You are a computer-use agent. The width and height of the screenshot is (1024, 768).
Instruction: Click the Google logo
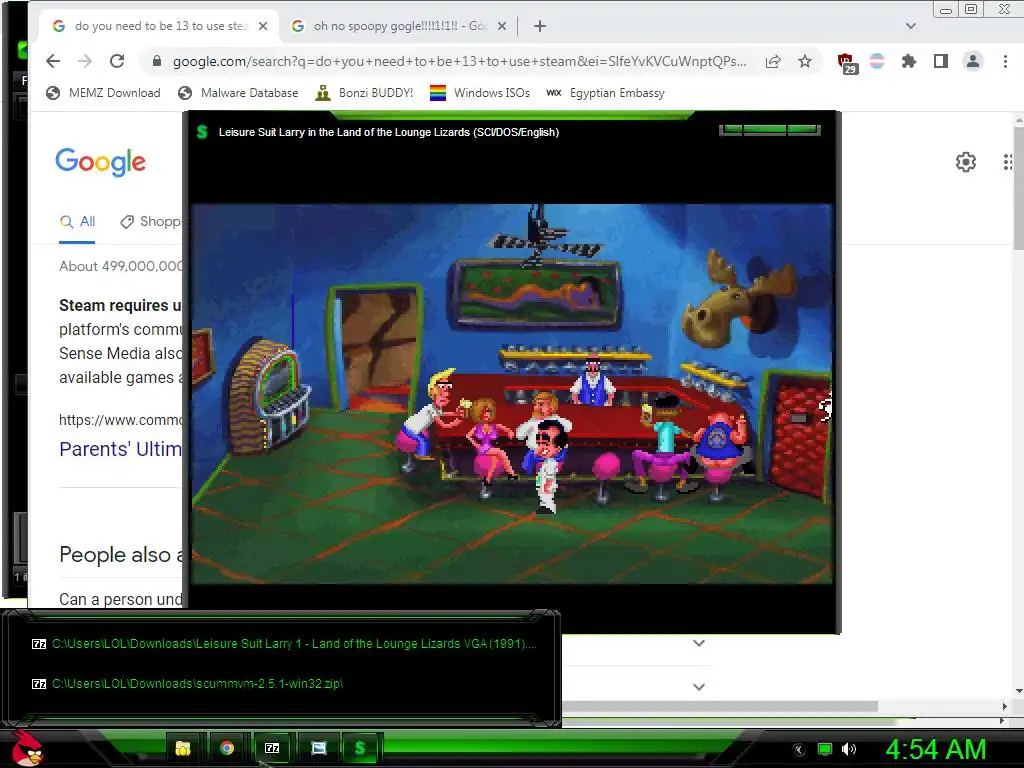(101, 161)
